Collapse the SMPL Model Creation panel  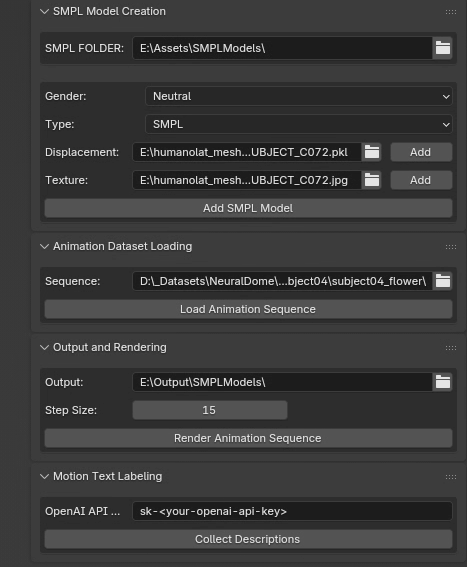(44, 12)
